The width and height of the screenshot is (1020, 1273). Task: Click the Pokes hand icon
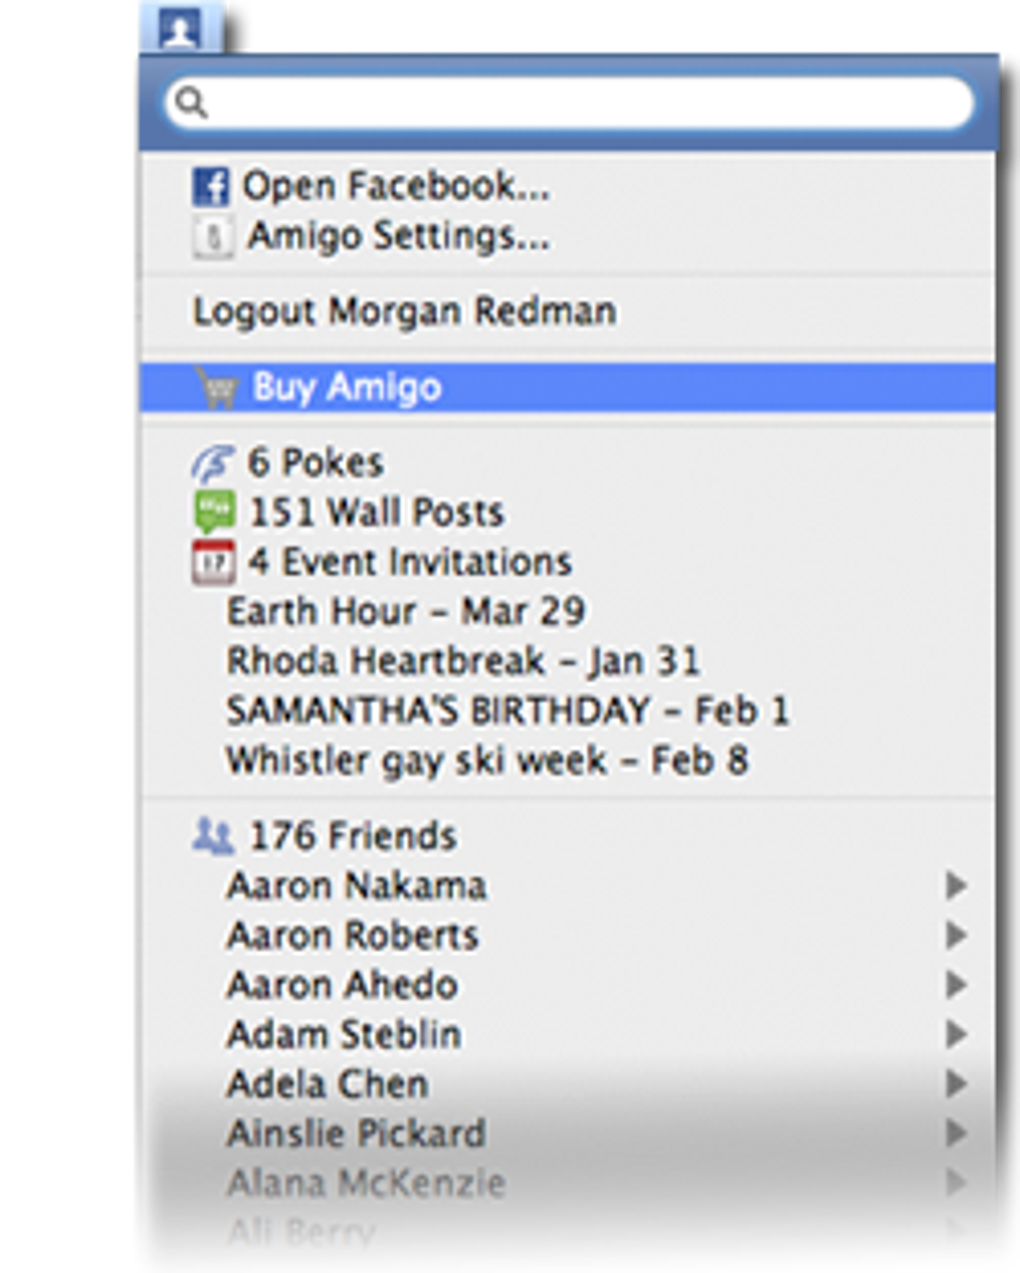pos(213,463)
